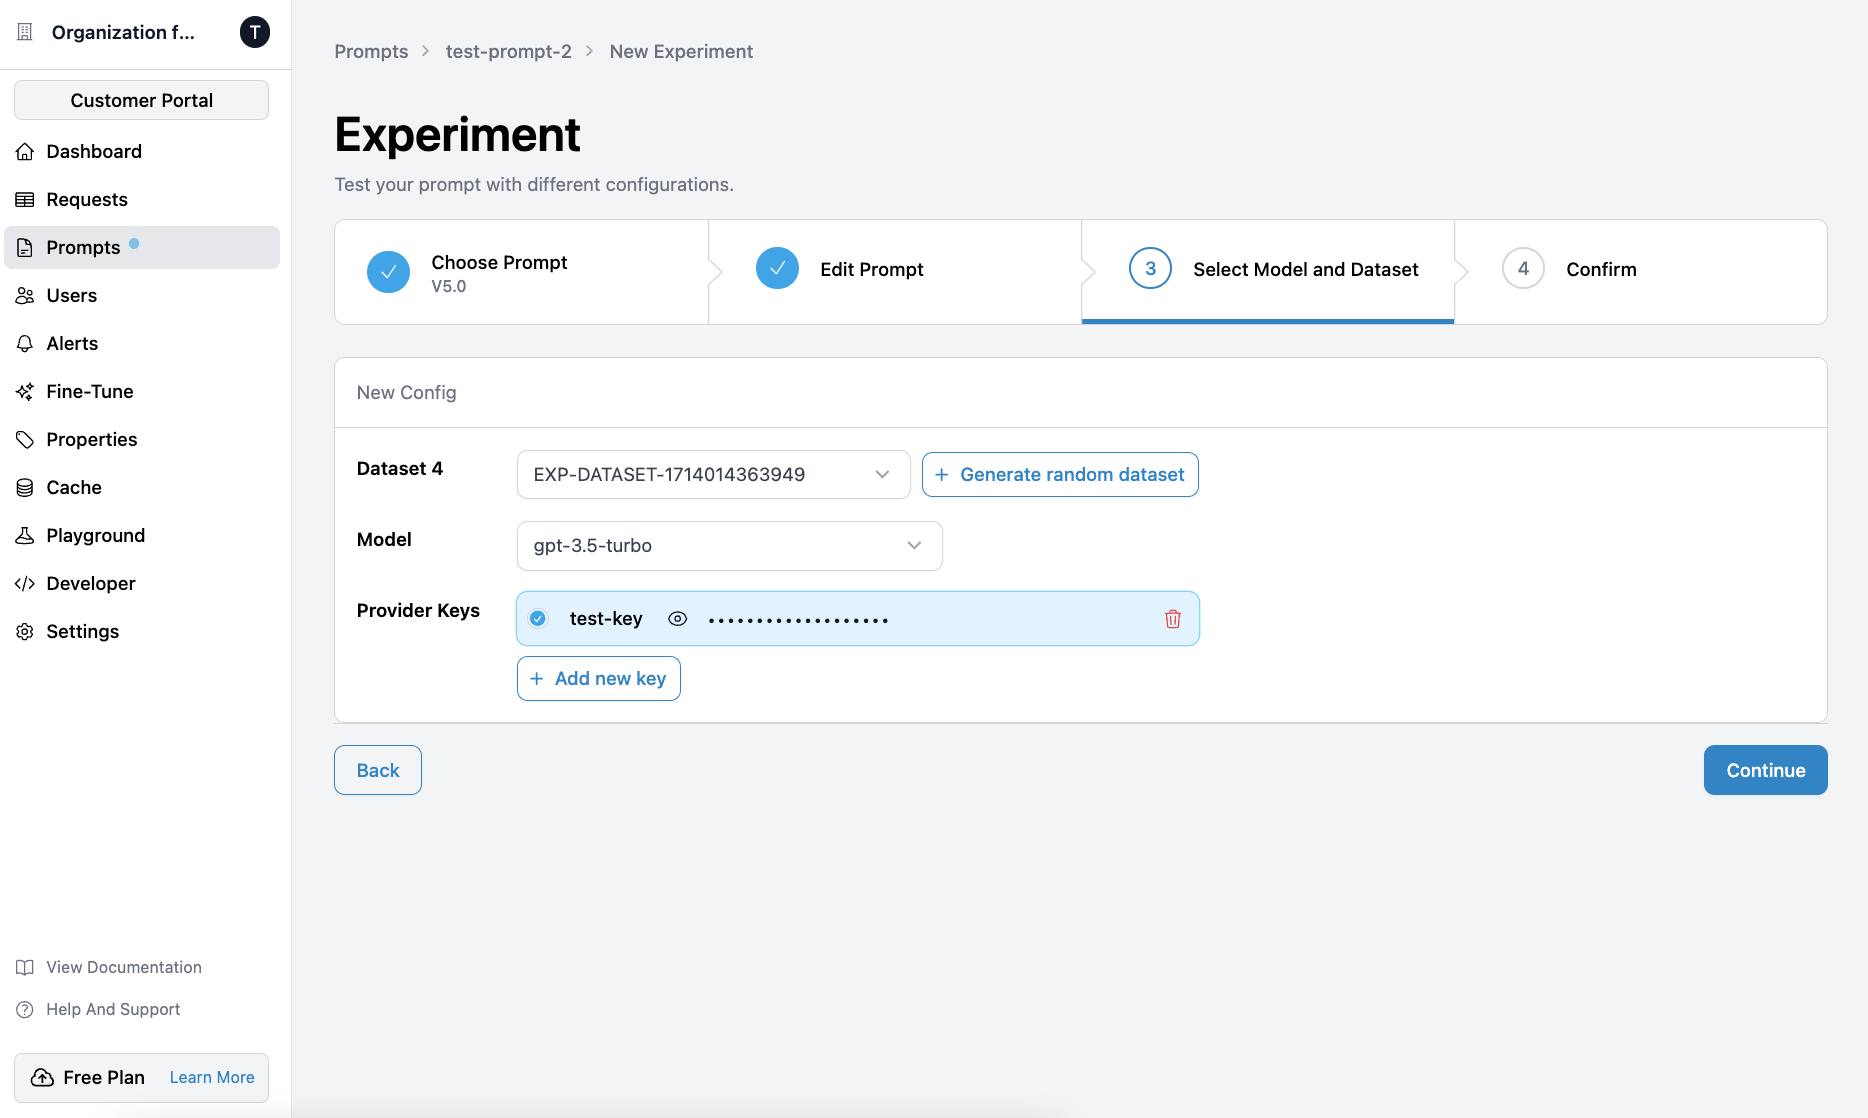This screenshot has height=1118, width=1868.
Task: Open the Cache section
Action: 73,487
